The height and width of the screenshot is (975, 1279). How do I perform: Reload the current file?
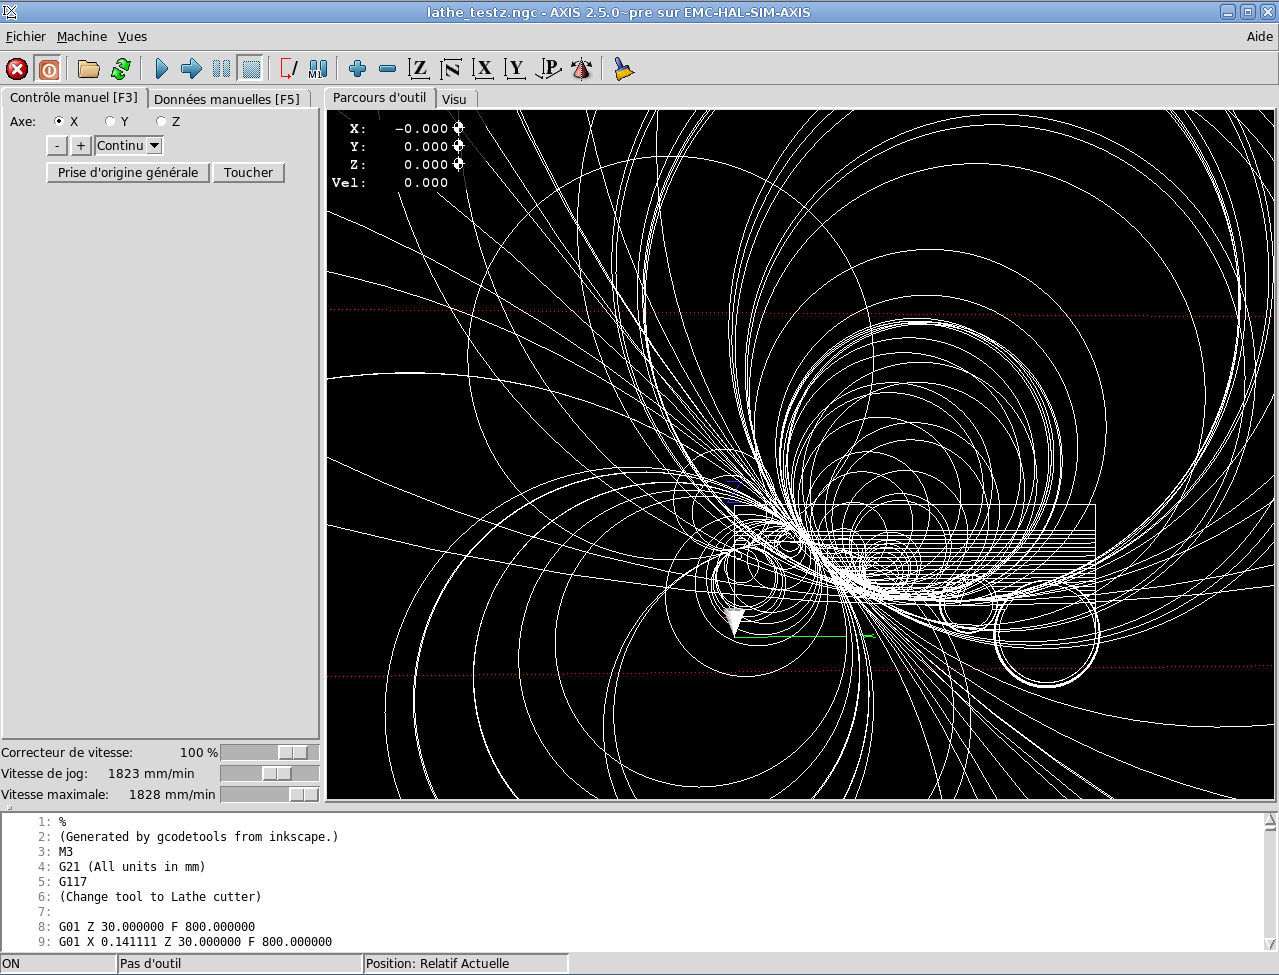[x=121, y=69]
